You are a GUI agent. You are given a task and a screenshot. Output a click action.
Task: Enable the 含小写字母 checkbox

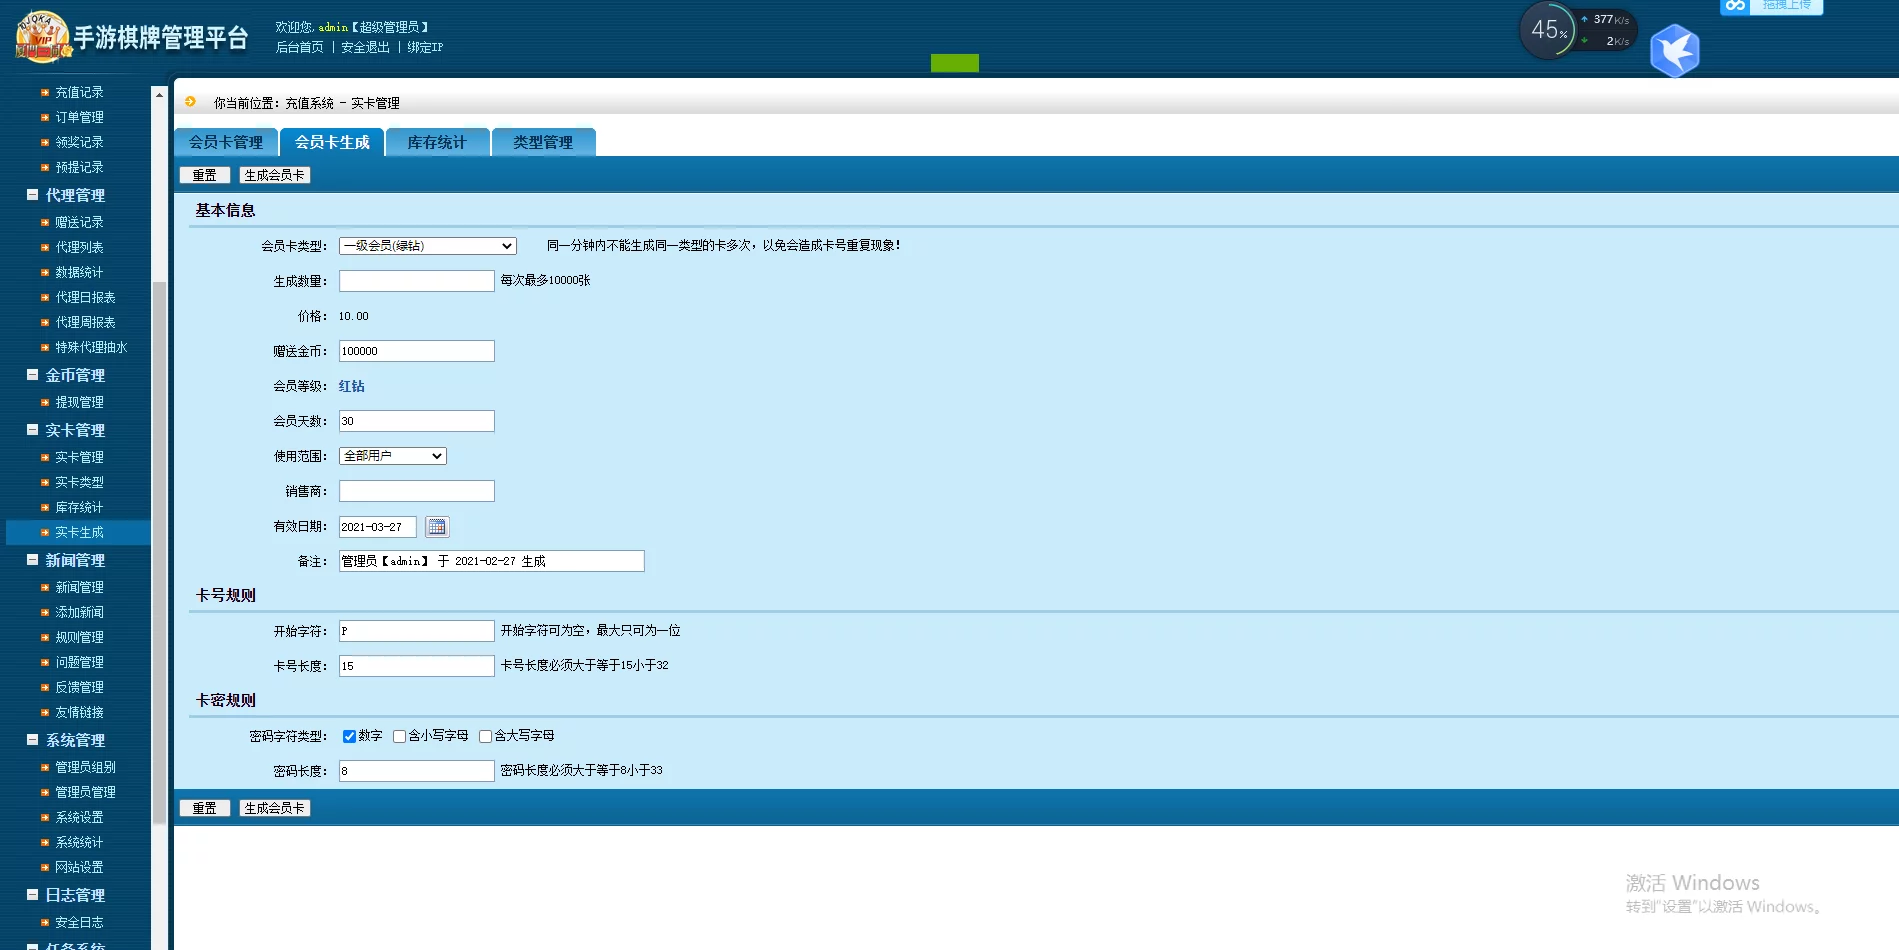pyautogui.click(x=399, y=736)
